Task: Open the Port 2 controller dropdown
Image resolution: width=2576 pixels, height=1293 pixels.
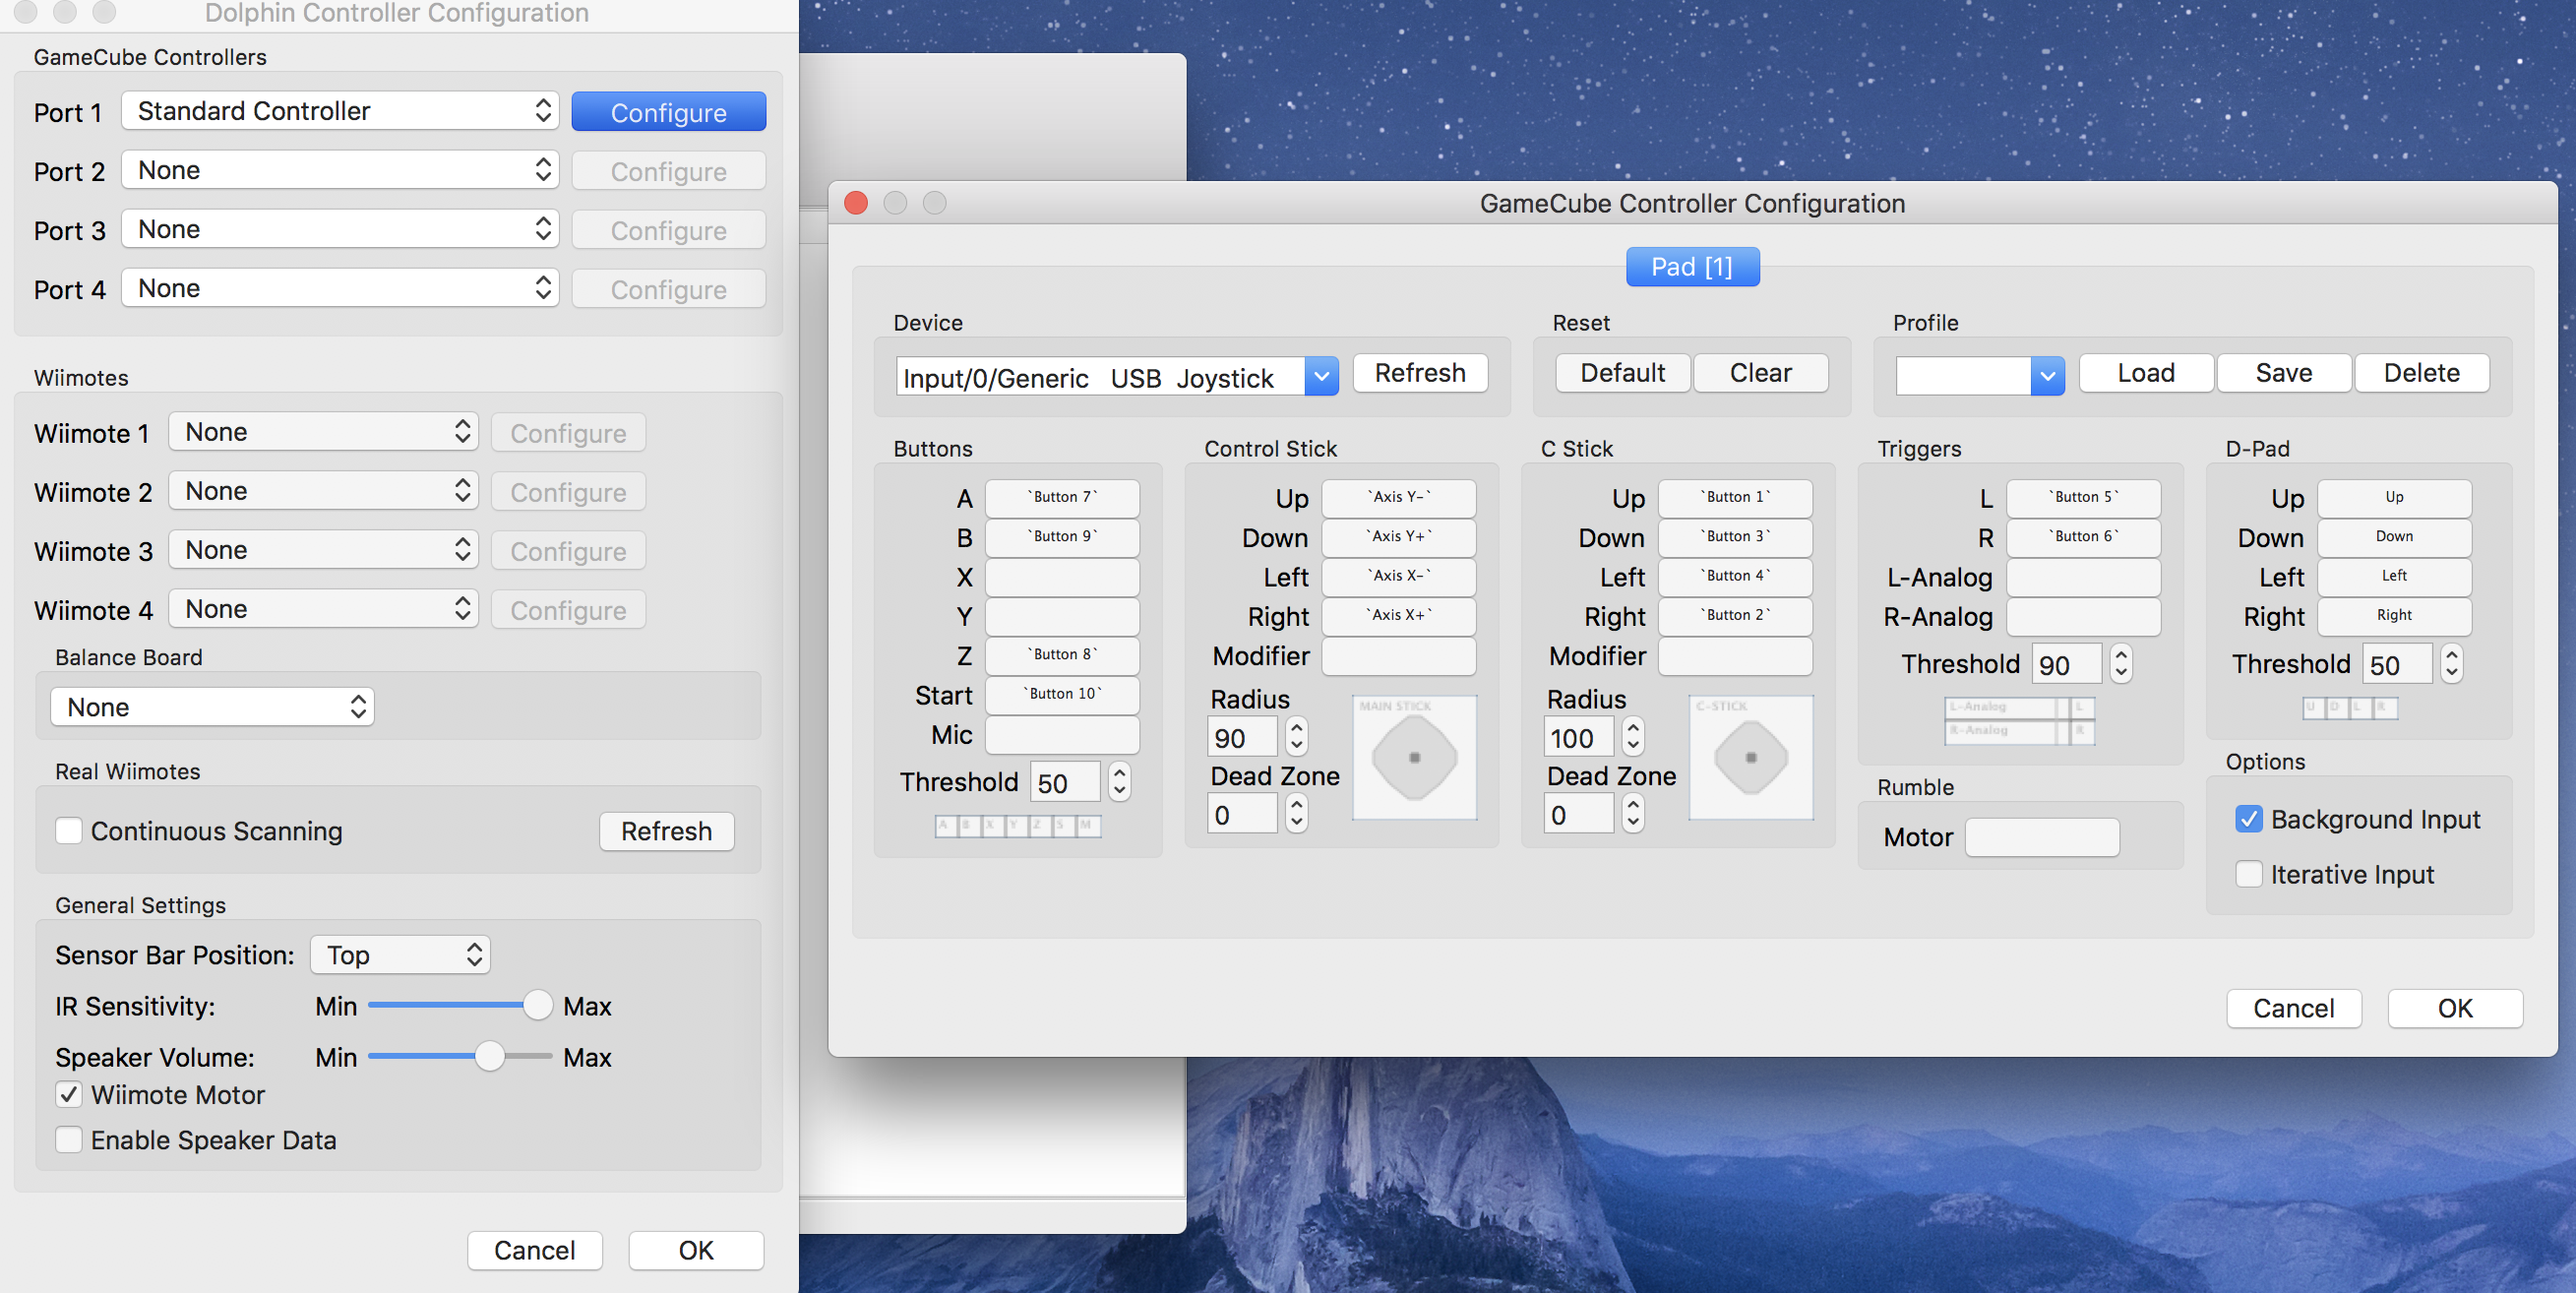Action: [340, 170]
